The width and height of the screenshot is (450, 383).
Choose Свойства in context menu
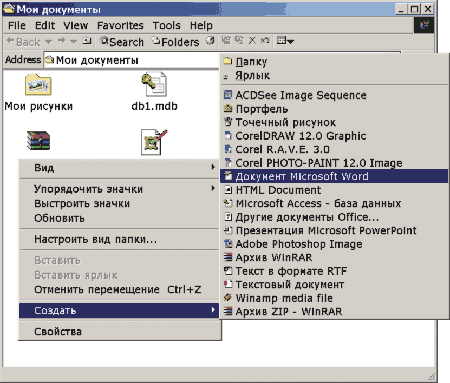(119, 331)
